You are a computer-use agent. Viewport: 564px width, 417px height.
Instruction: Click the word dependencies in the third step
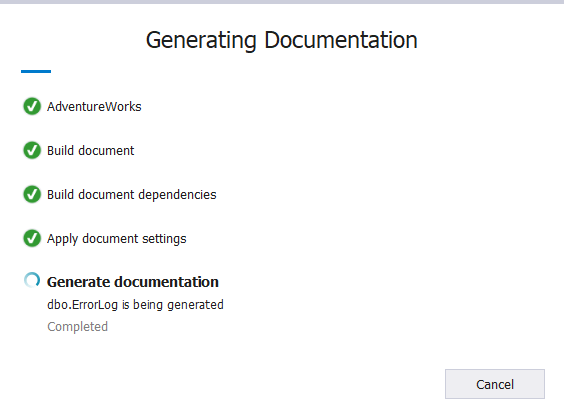[x=177, y=195]
